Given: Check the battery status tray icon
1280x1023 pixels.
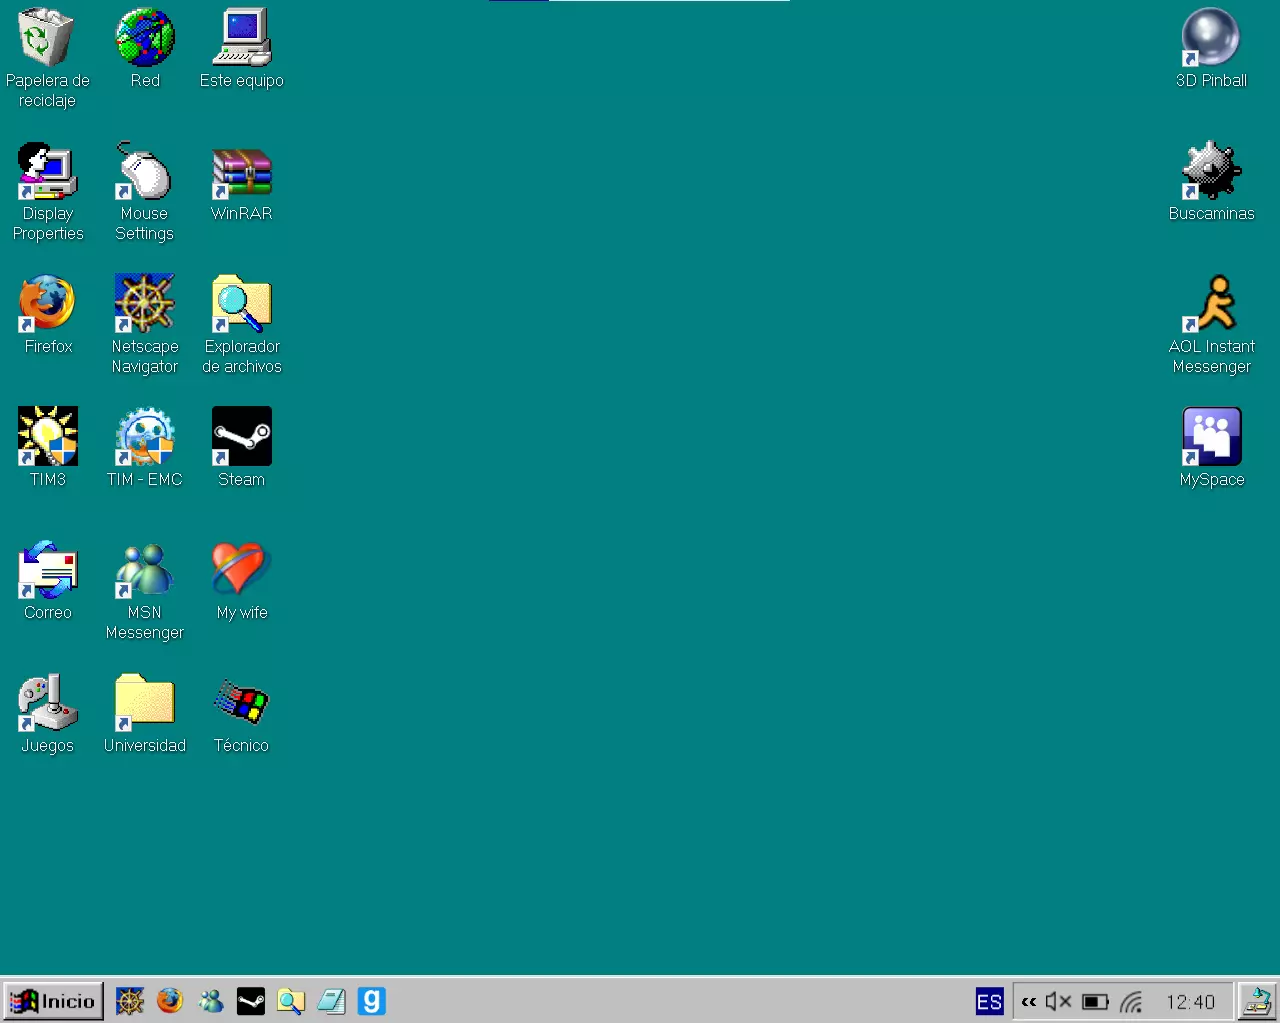Looking at the screenshot, I should (1095, 1002).
